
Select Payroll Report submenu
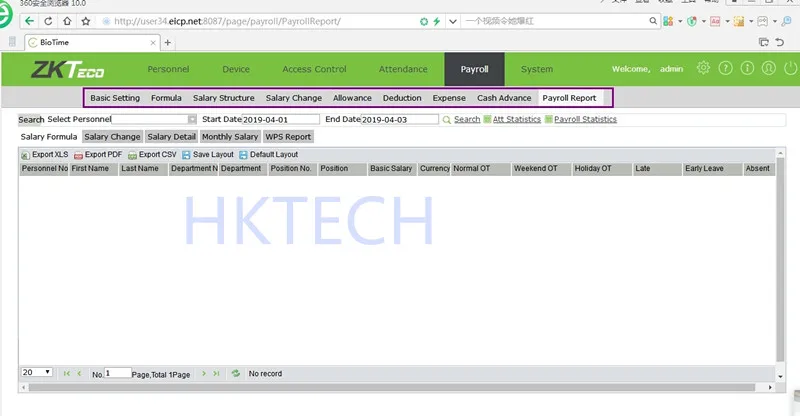tap(569, 98)
